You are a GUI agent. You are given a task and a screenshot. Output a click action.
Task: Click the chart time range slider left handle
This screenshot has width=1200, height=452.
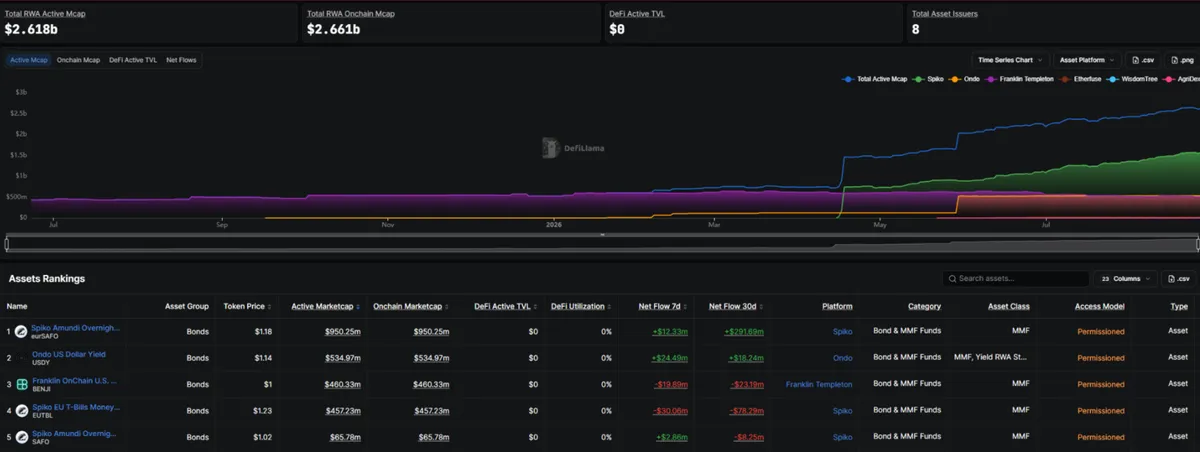pos(6,243)
